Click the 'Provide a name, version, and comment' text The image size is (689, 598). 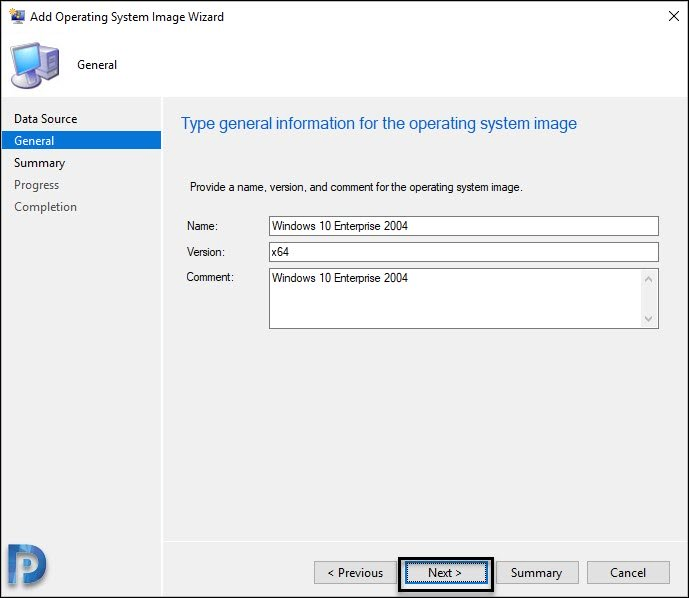coord(356,187)
